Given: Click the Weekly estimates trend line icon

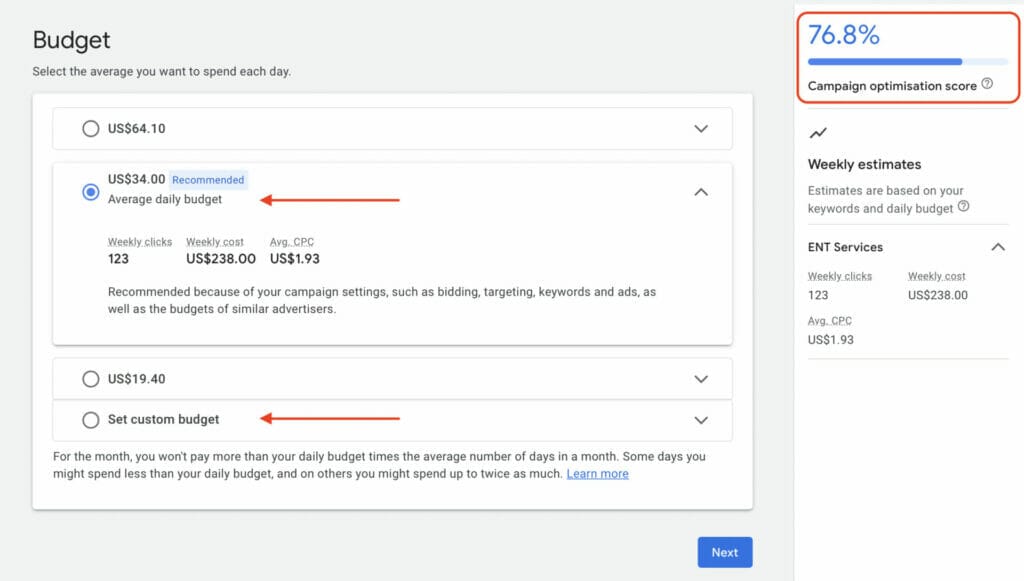Looking at the screenshot, I should pos(818,132).
